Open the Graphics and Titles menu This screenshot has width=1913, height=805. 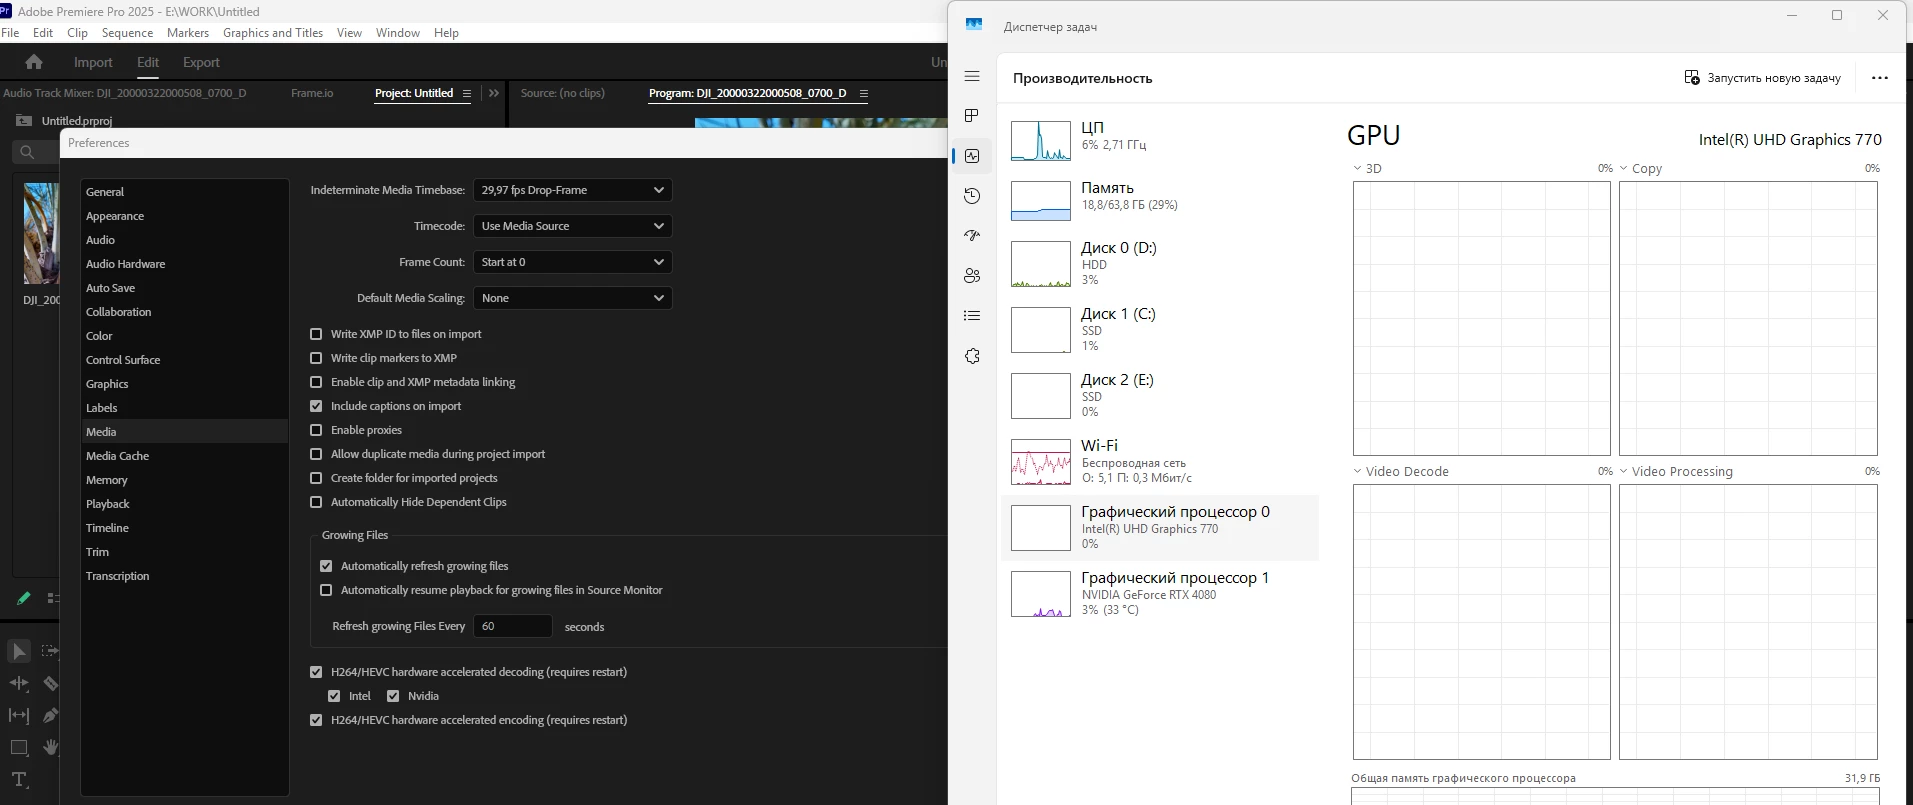click(273, 33)
